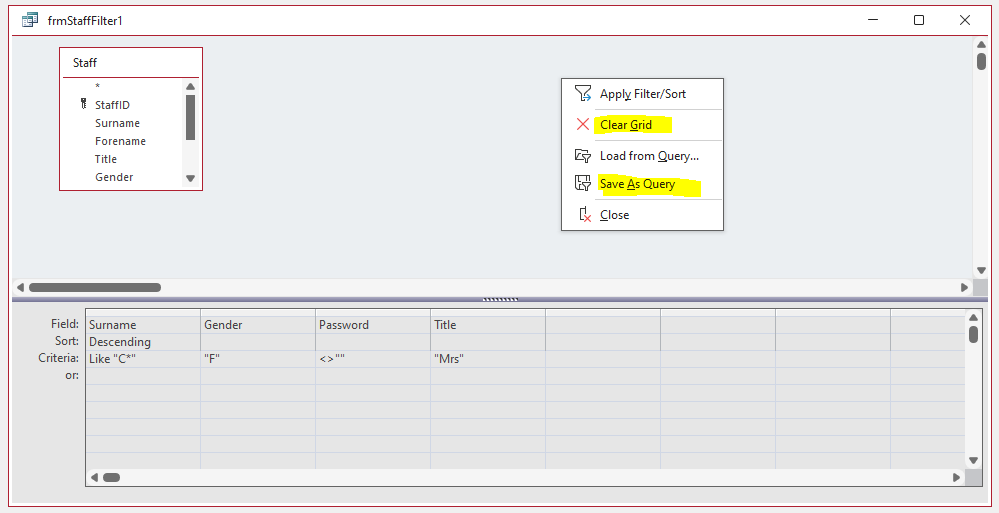Choose Apply Filter/Sort from context menu
999x513 pixels.
coord(642,94)
